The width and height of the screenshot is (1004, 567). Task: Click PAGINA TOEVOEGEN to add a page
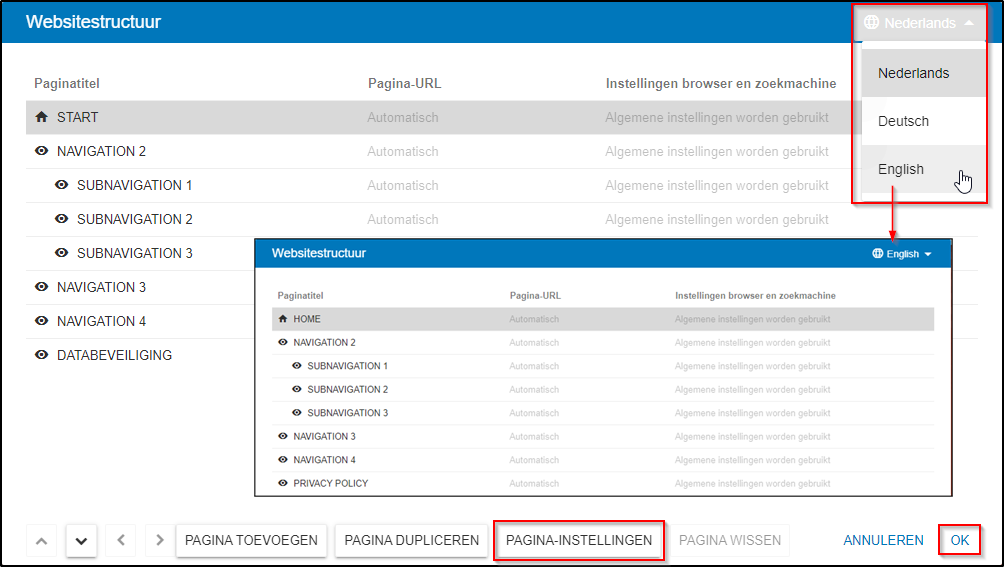coord(251,540)
